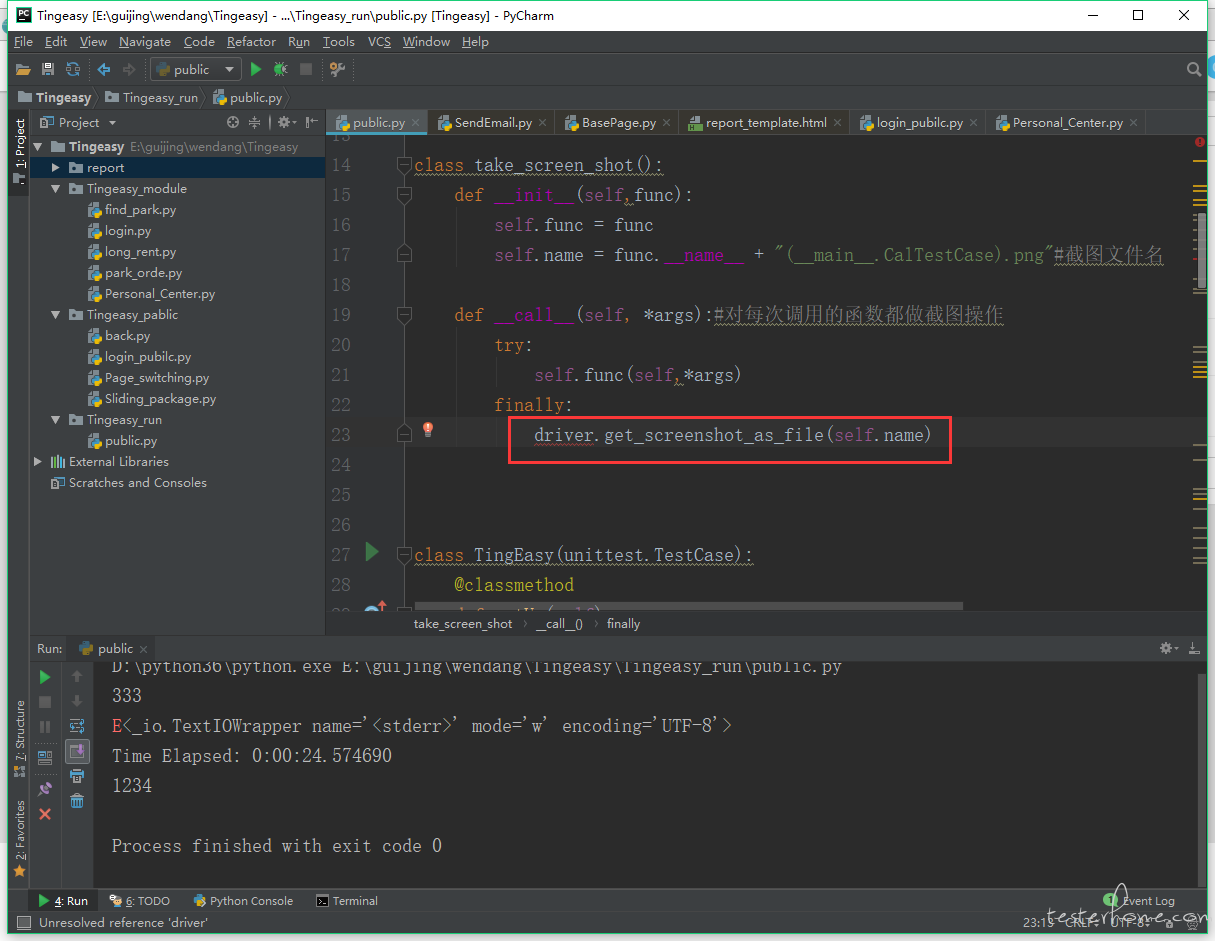
Task: Open the File menu
Action: coord(23,42)
